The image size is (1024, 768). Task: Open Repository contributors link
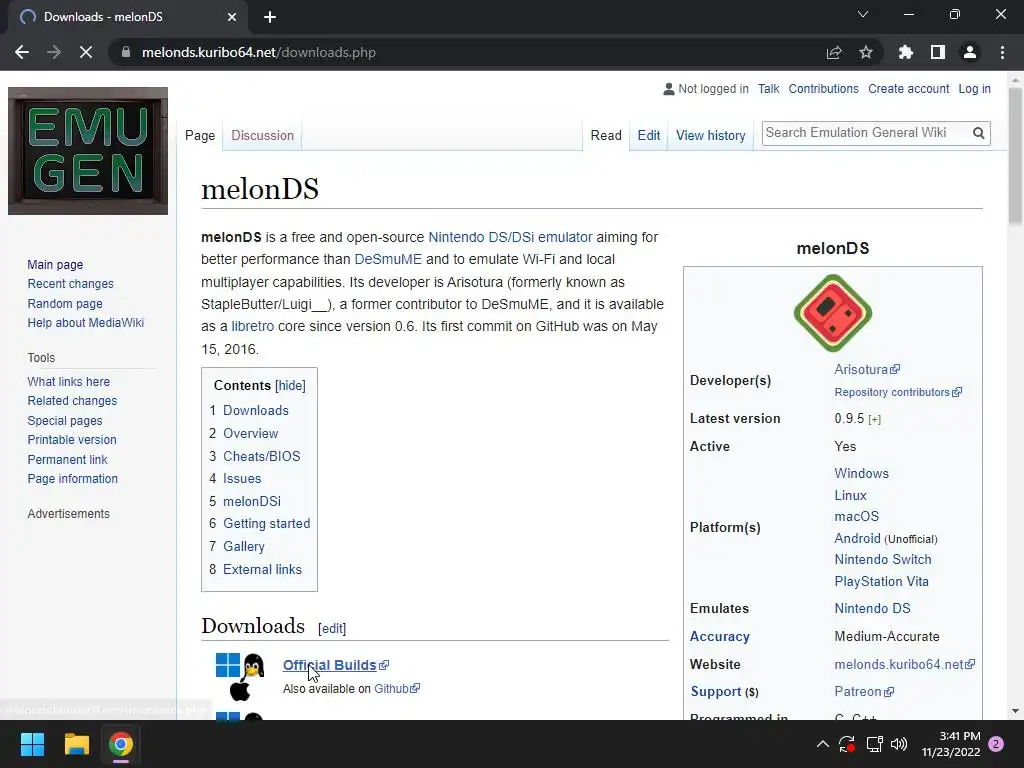click(x=897, y=392)
